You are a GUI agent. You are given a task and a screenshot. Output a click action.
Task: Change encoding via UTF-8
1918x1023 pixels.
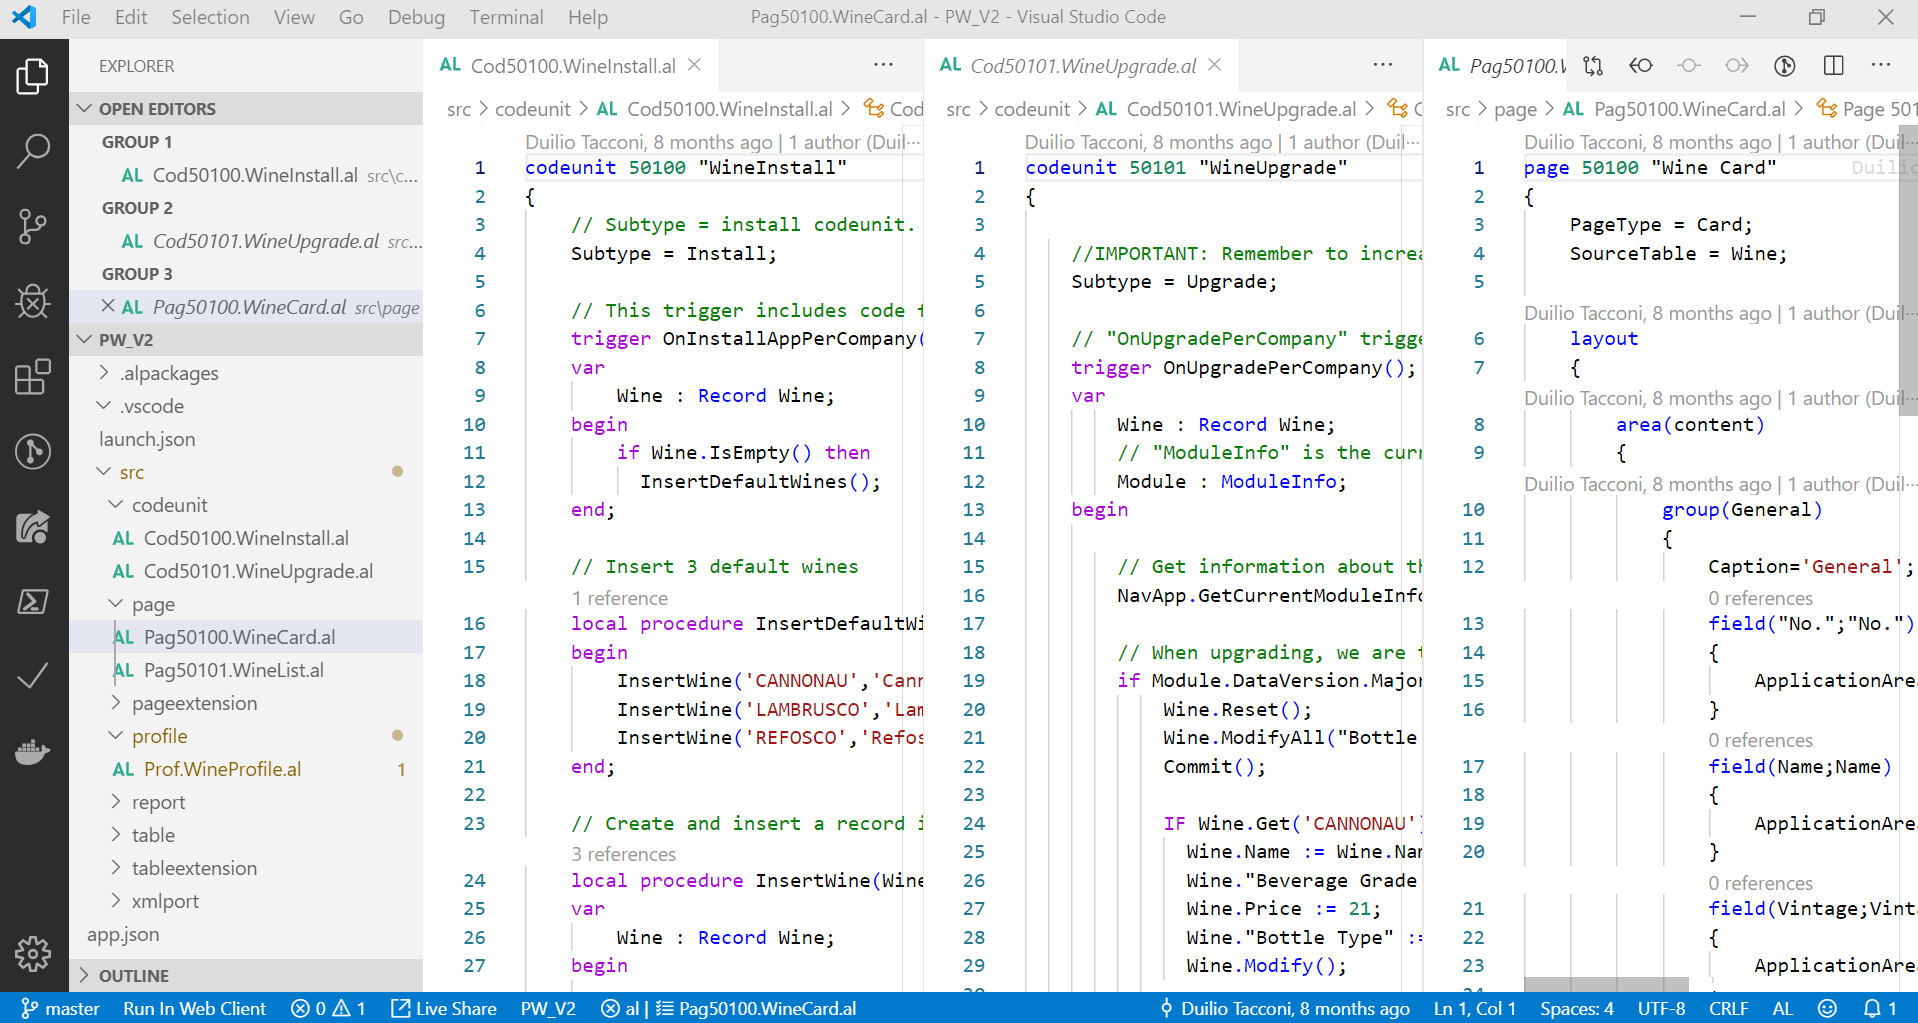1661,1008
